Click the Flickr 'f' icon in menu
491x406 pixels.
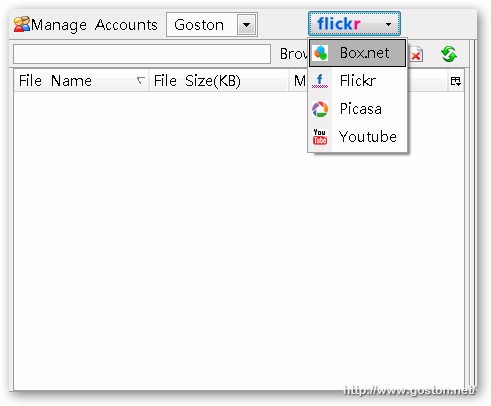(x=320, y=81)
